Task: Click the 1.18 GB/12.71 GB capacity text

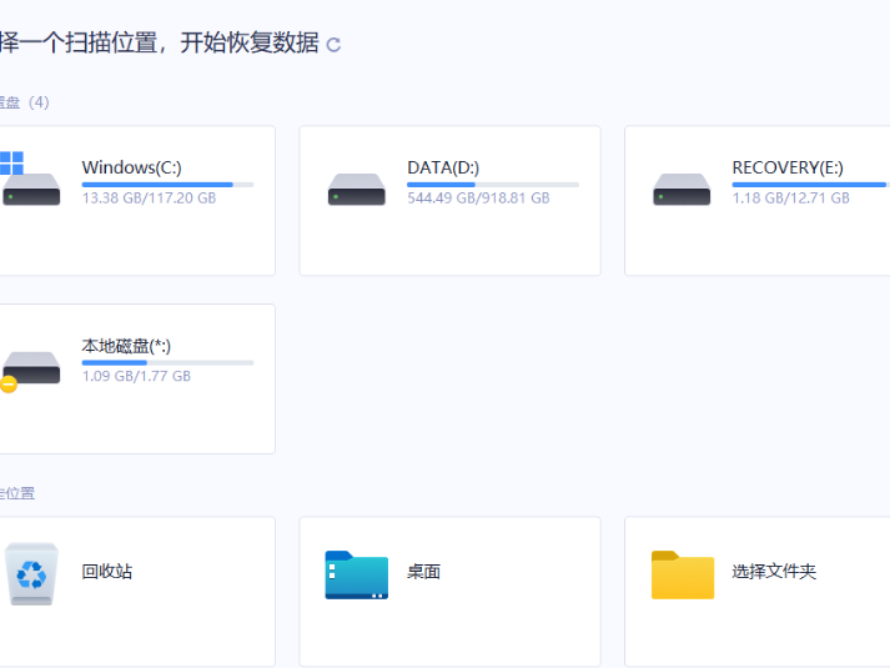Action: point(791,198)
